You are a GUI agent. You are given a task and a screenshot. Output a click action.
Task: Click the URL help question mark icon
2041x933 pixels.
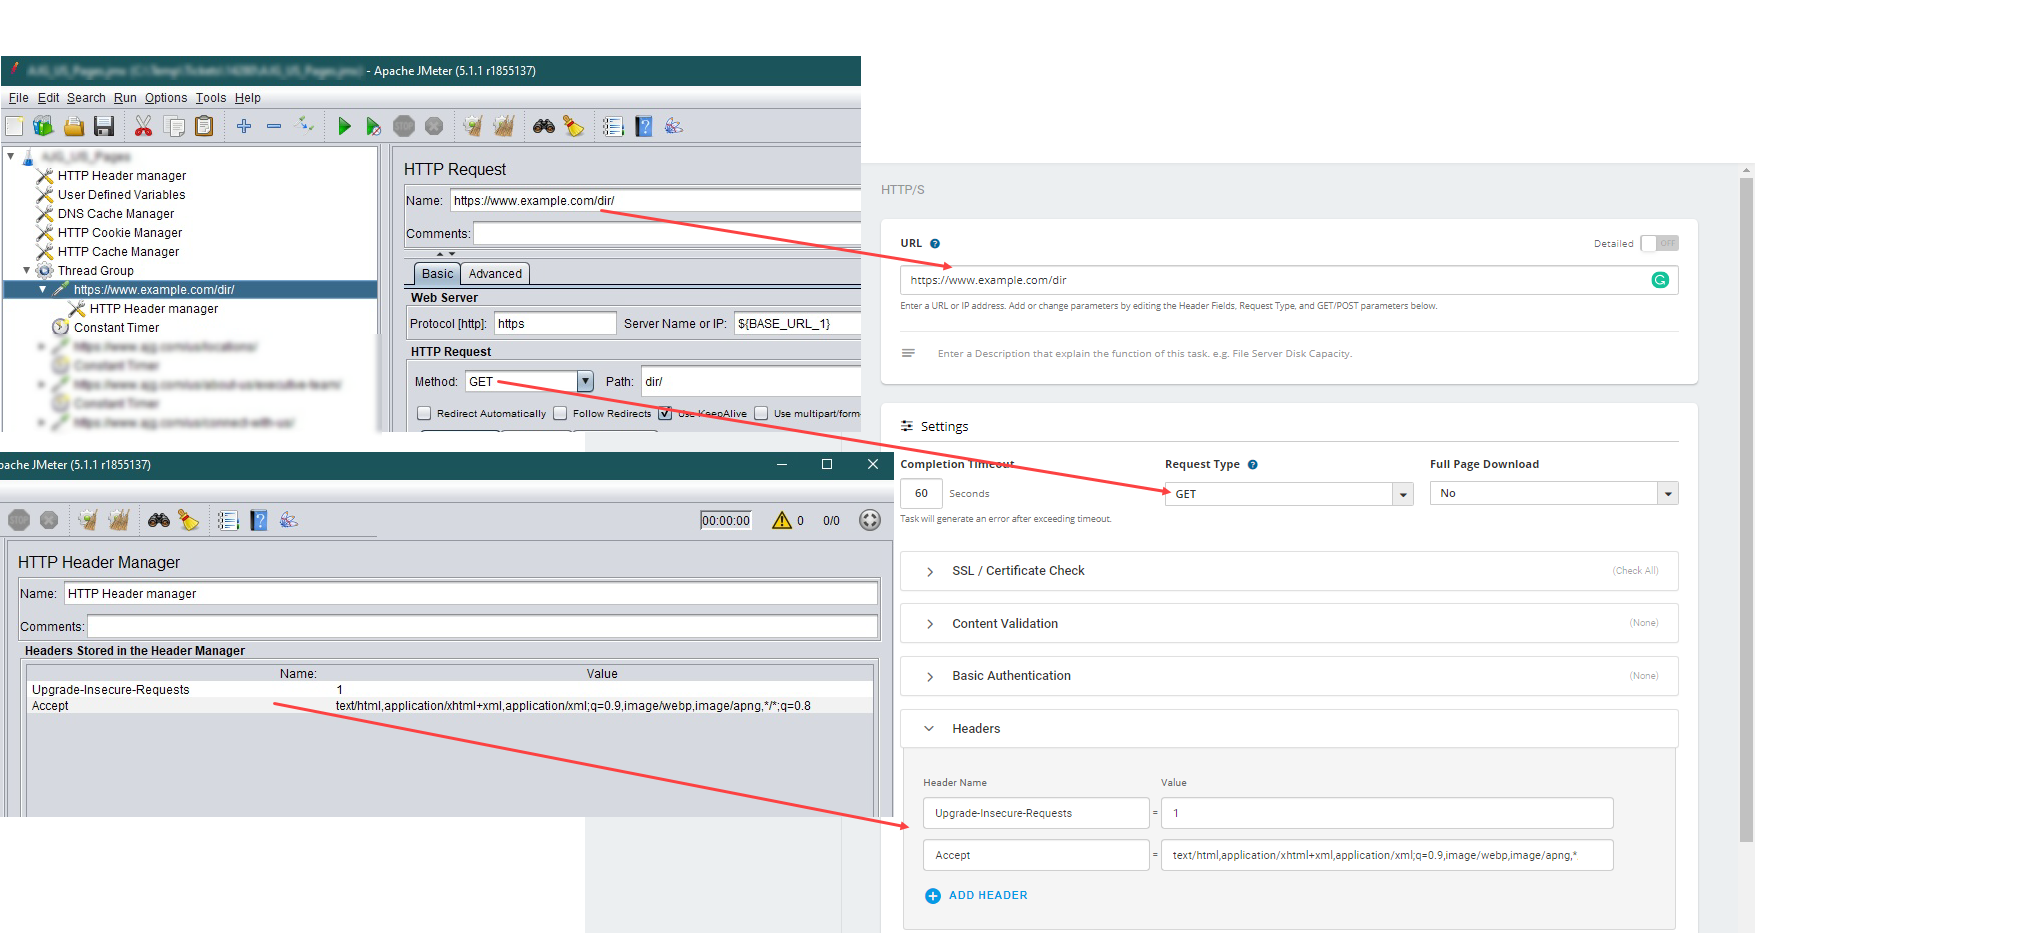tap(935, 243)
